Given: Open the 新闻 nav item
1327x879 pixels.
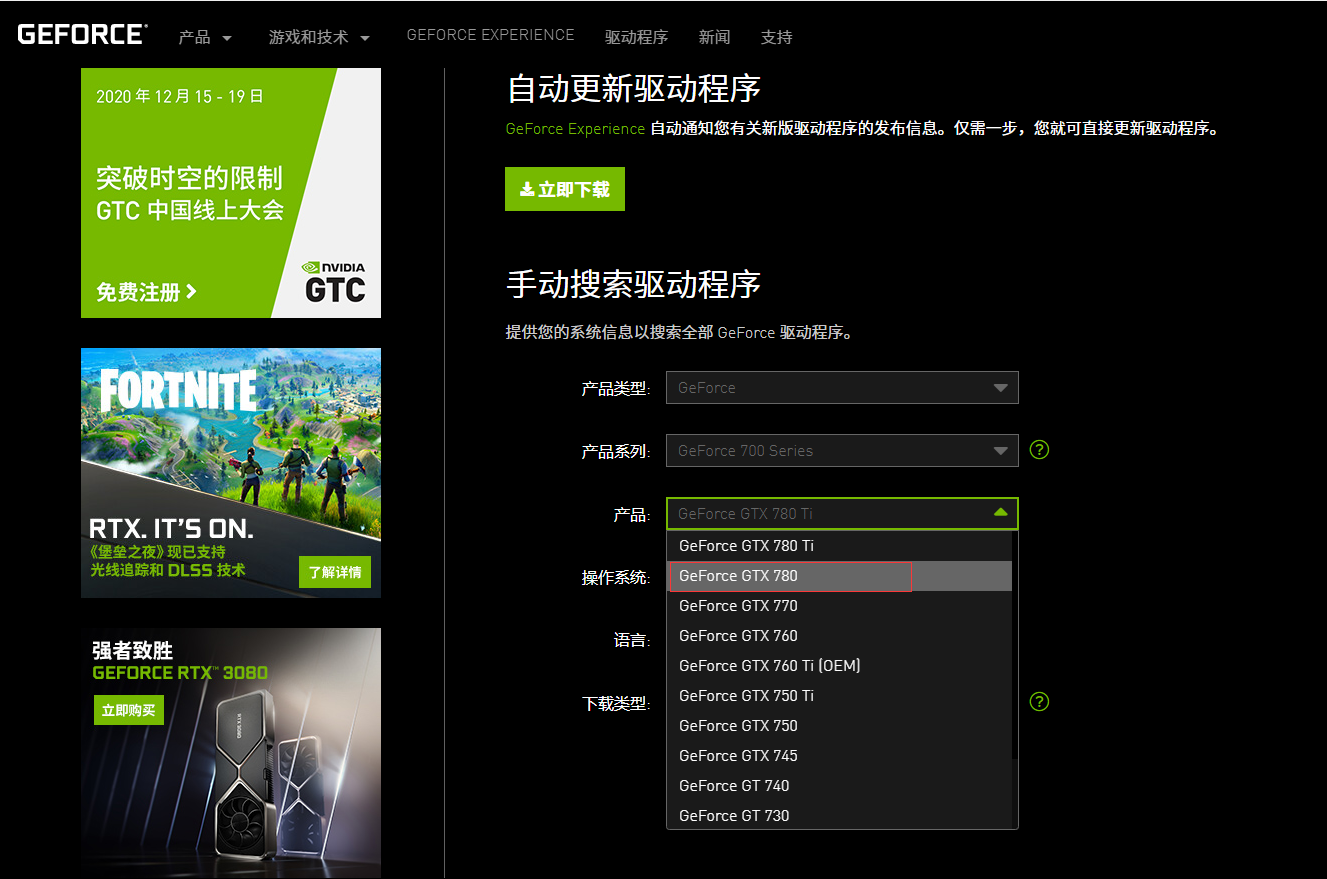Looking at the screenshot, I should (x=714, y=37).
